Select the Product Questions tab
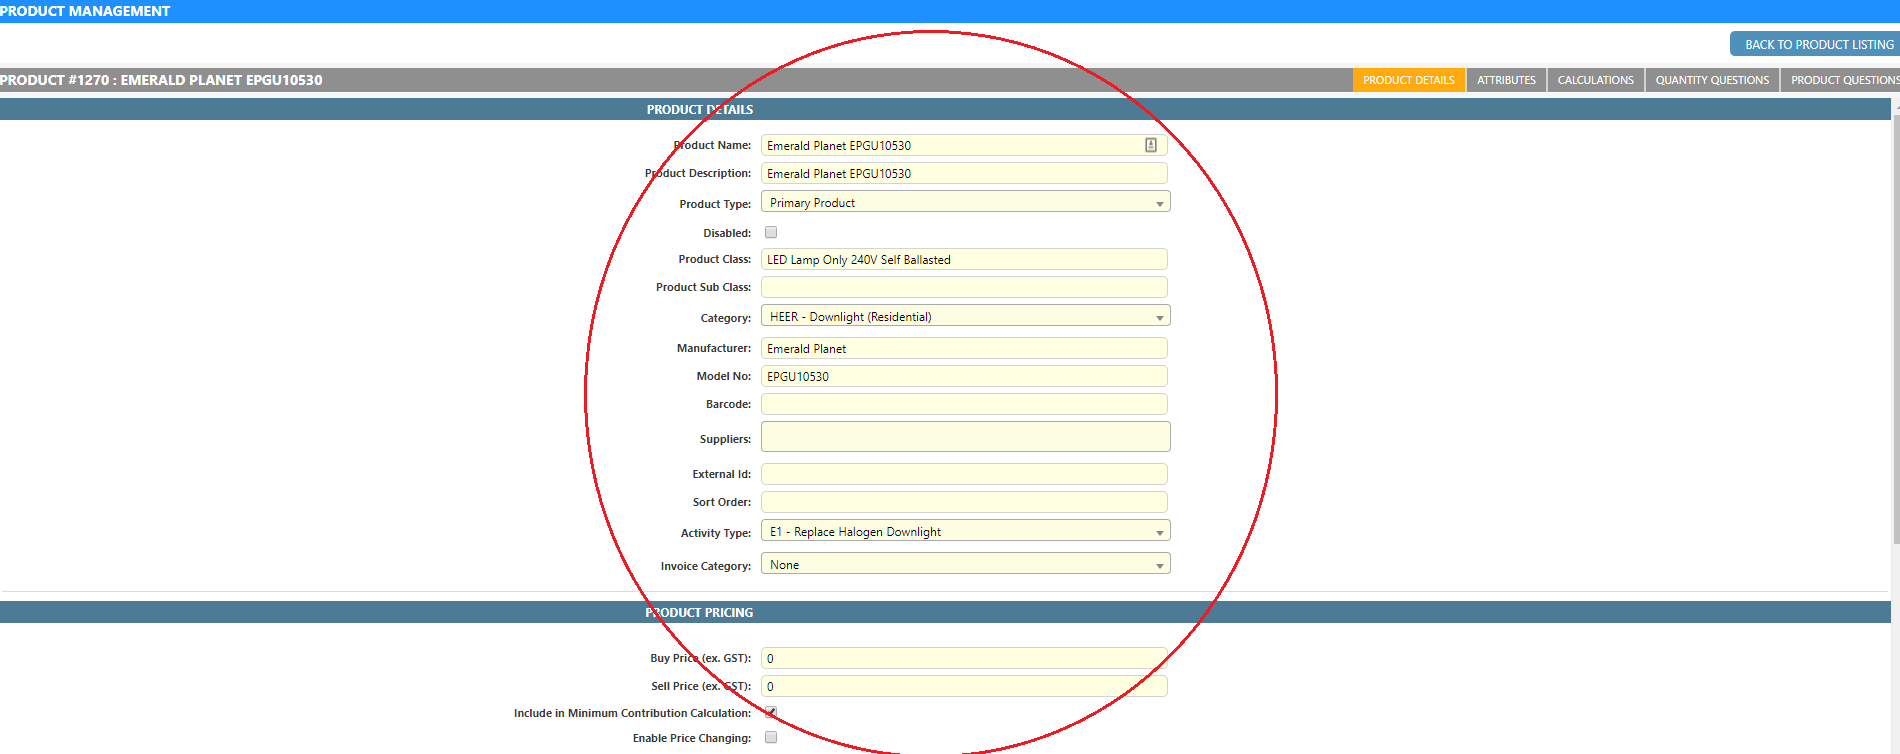The image size is (1900, 754). (x=1843, y=80)
